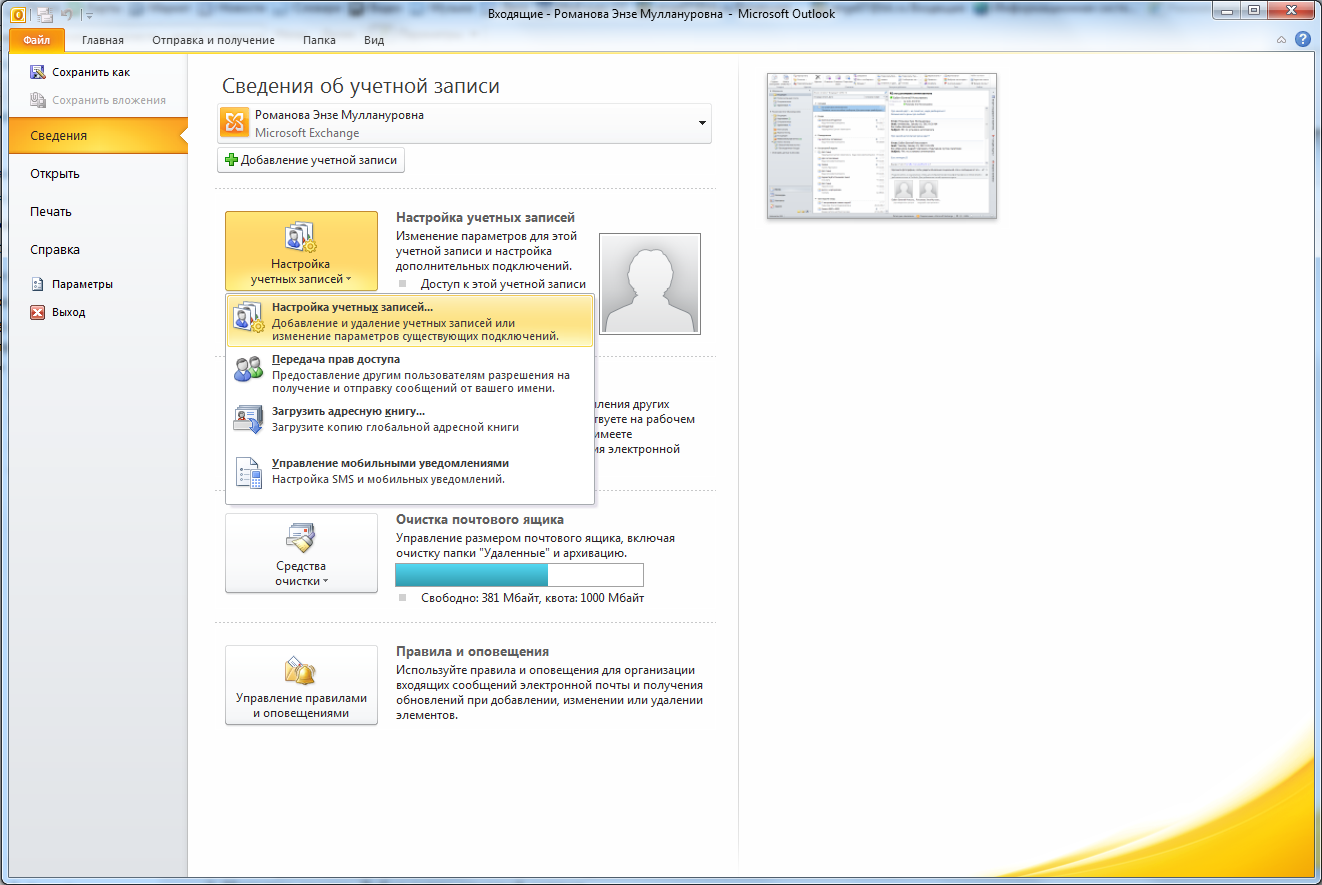The image size is (1322, 885).
Task: Click the Outlook application icon in title bar
Action: pyautogui.click(x=17, y=14)
